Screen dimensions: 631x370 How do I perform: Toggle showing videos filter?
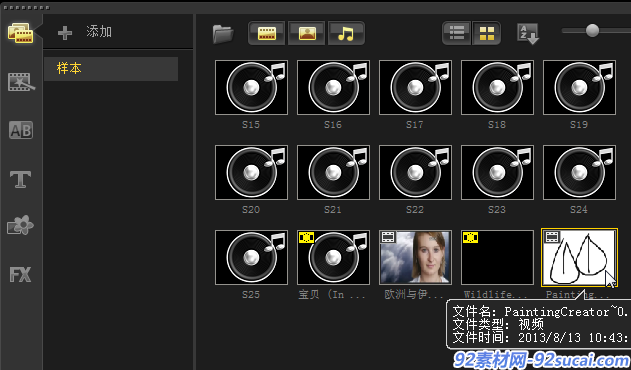(x=266, y=33)
